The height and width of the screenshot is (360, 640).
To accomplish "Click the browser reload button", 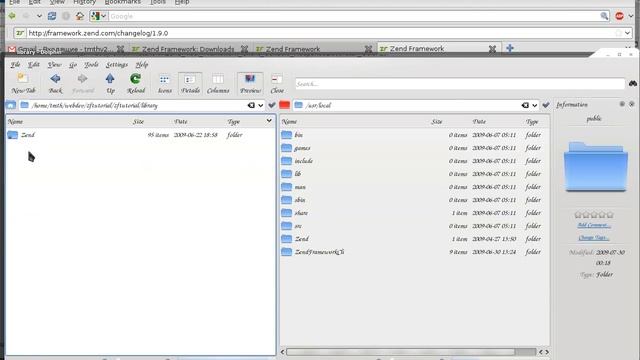I will click(x=52, y=16).
